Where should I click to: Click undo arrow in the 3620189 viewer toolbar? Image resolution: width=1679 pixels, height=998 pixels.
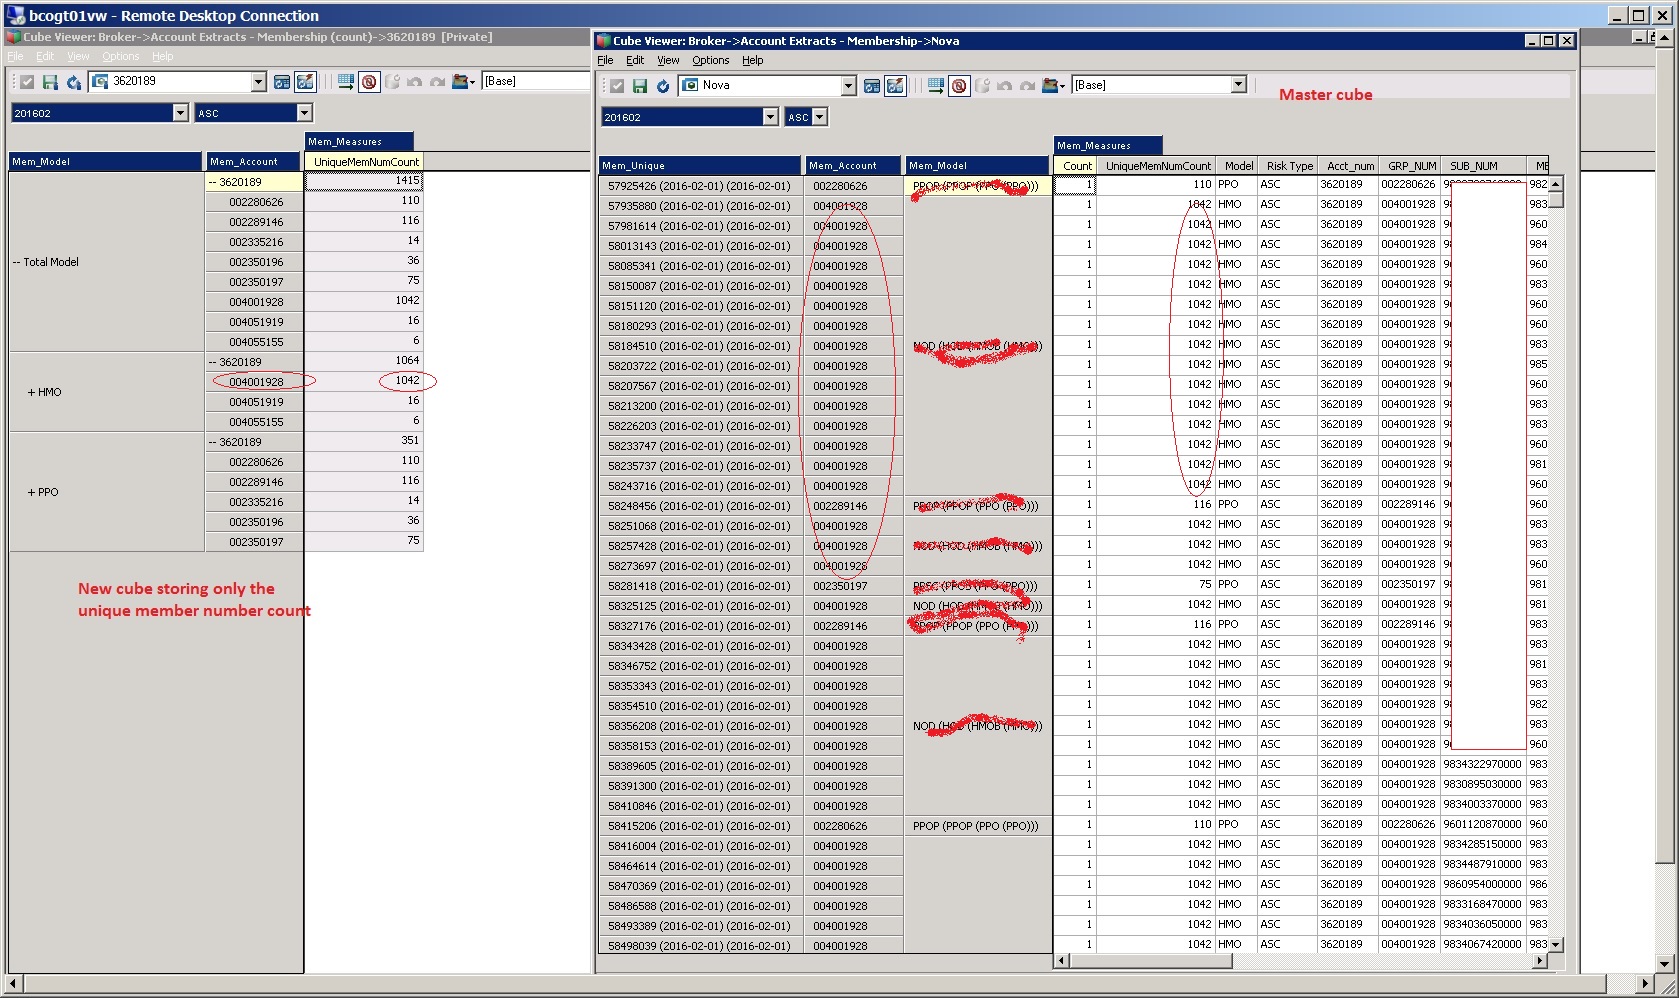tap(415, 82)
